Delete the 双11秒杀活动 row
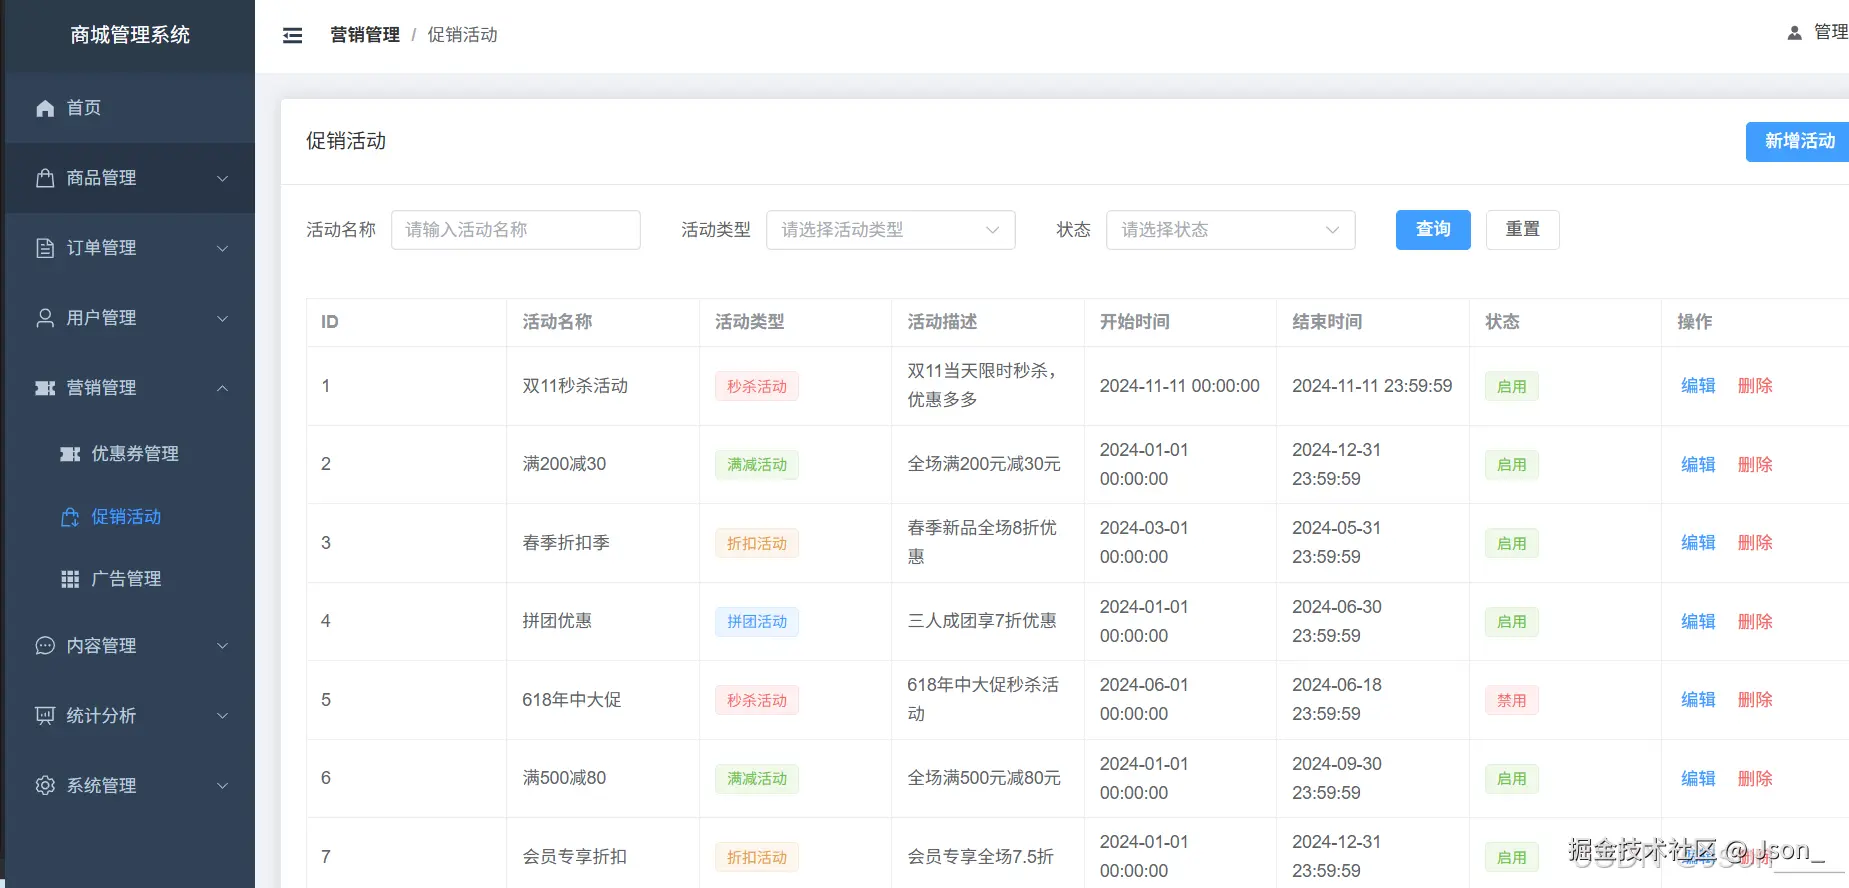Image resolution: width=1849 pixels, height=888 pixels. [1755, 386]
